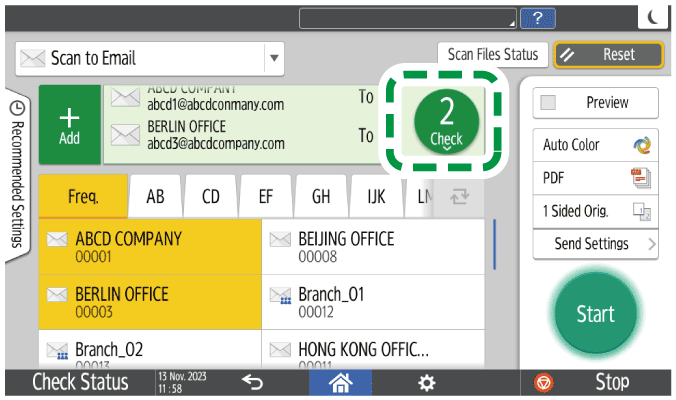Deselect BERLIN OFFICE destination
The width and height of the screenshot is (676, 400).
(150, 301)
